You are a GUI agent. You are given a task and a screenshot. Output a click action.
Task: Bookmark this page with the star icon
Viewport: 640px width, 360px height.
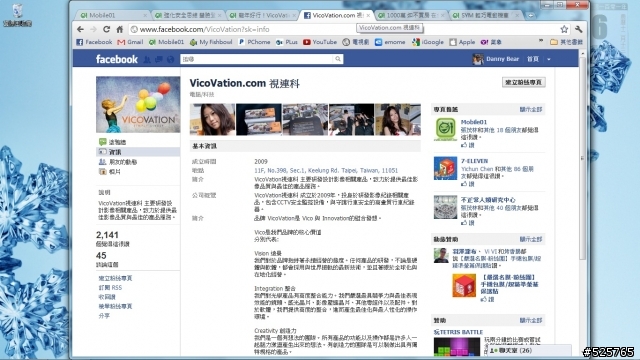pyautogui.click(x=564, y=29)
